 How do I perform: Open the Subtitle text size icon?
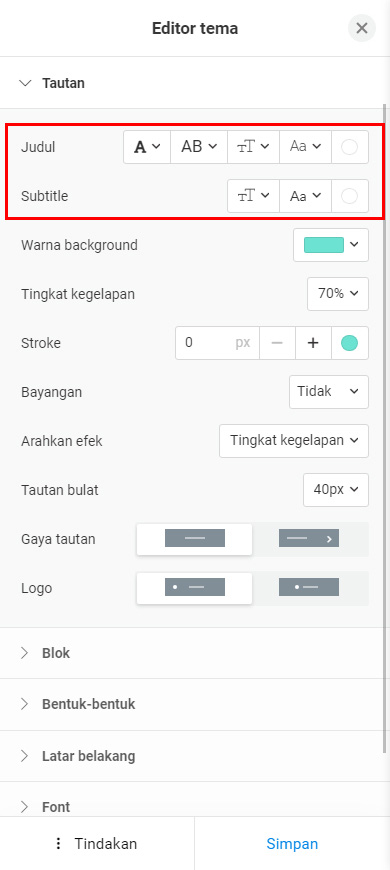(x=254, y=196)
